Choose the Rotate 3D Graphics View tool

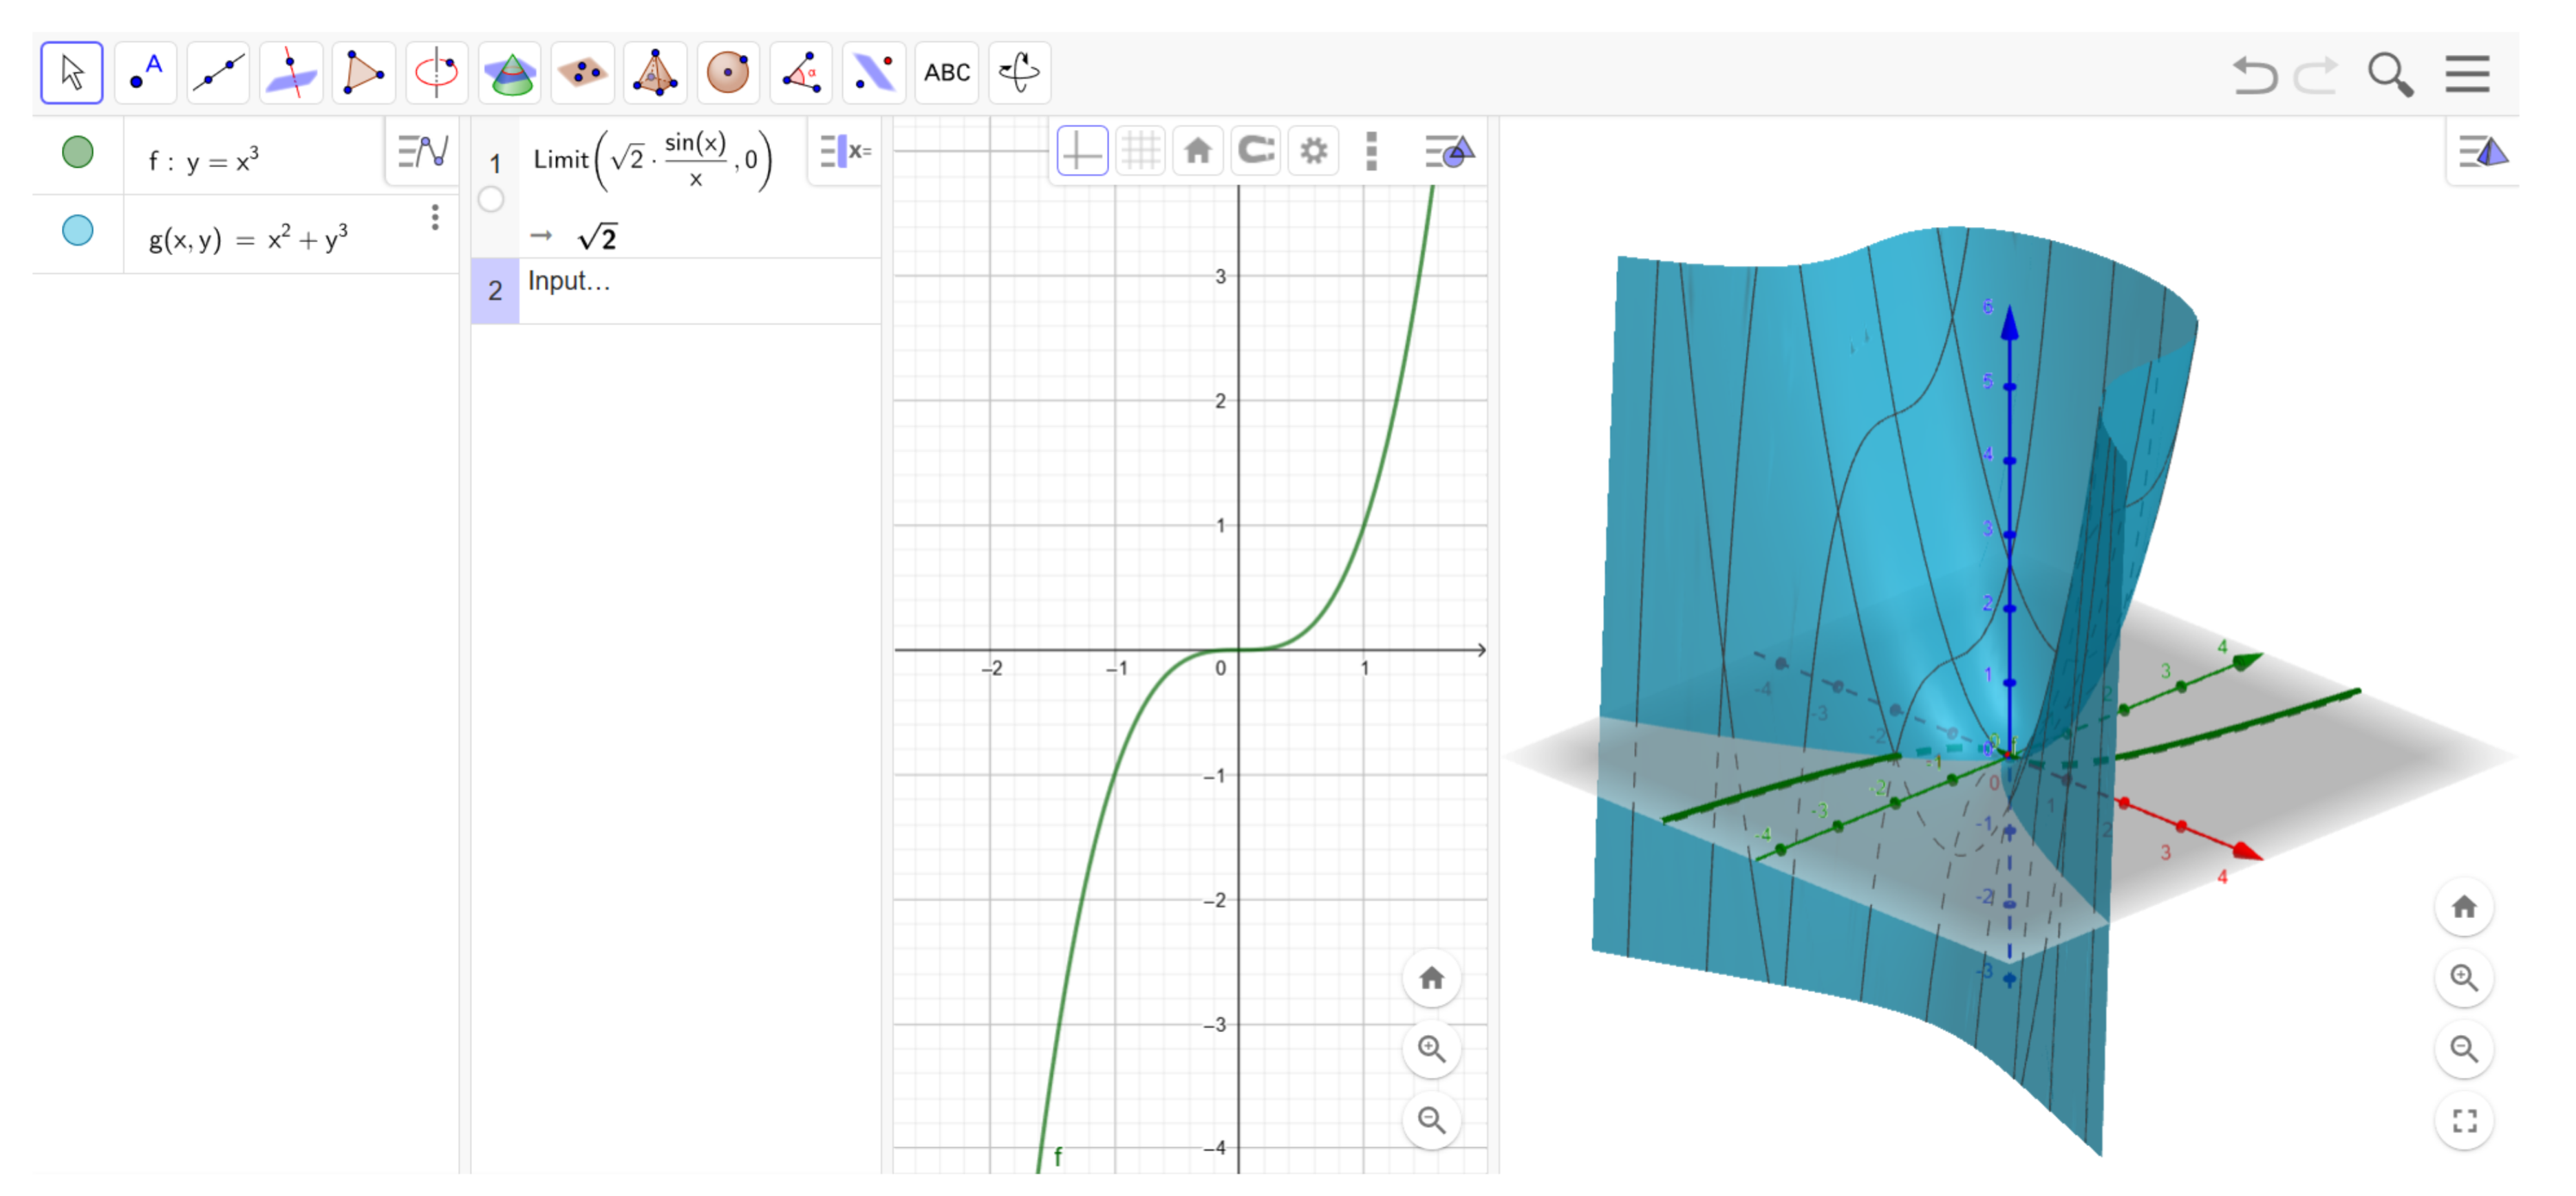pos(1019,72)
